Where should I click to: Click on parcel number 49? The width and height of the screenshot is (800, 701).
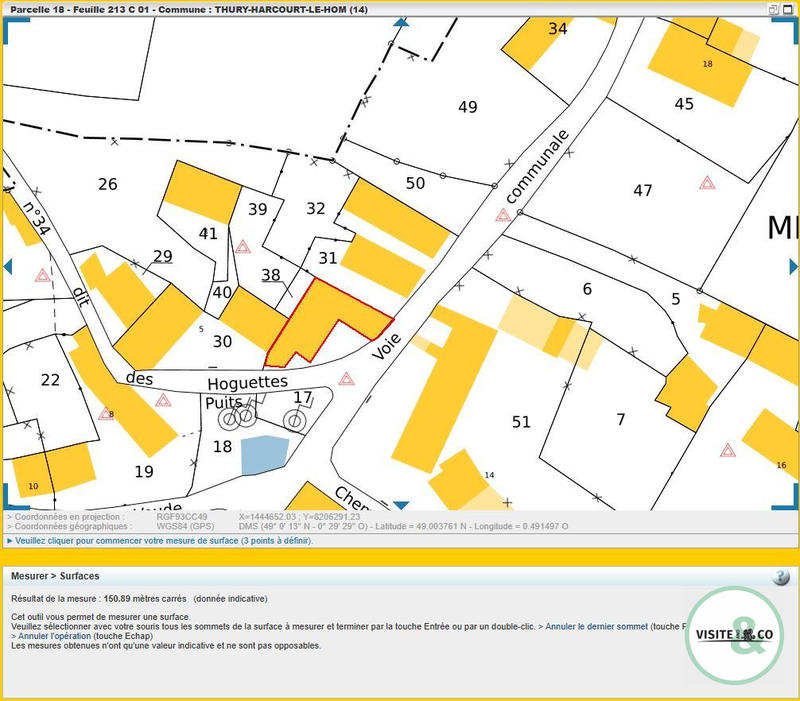tap(467, 107)
